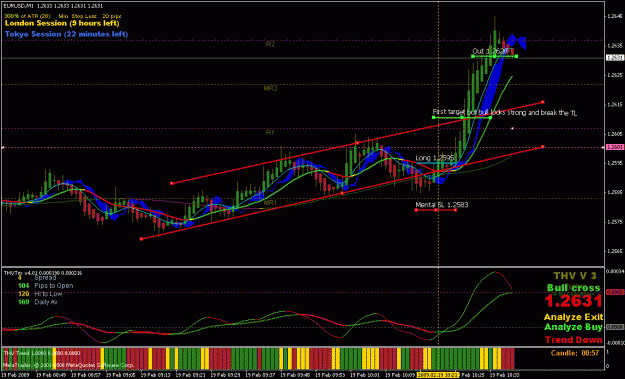
Task: Click the '120 Hi to Low' readout
Action: click(x=40, y=294)
